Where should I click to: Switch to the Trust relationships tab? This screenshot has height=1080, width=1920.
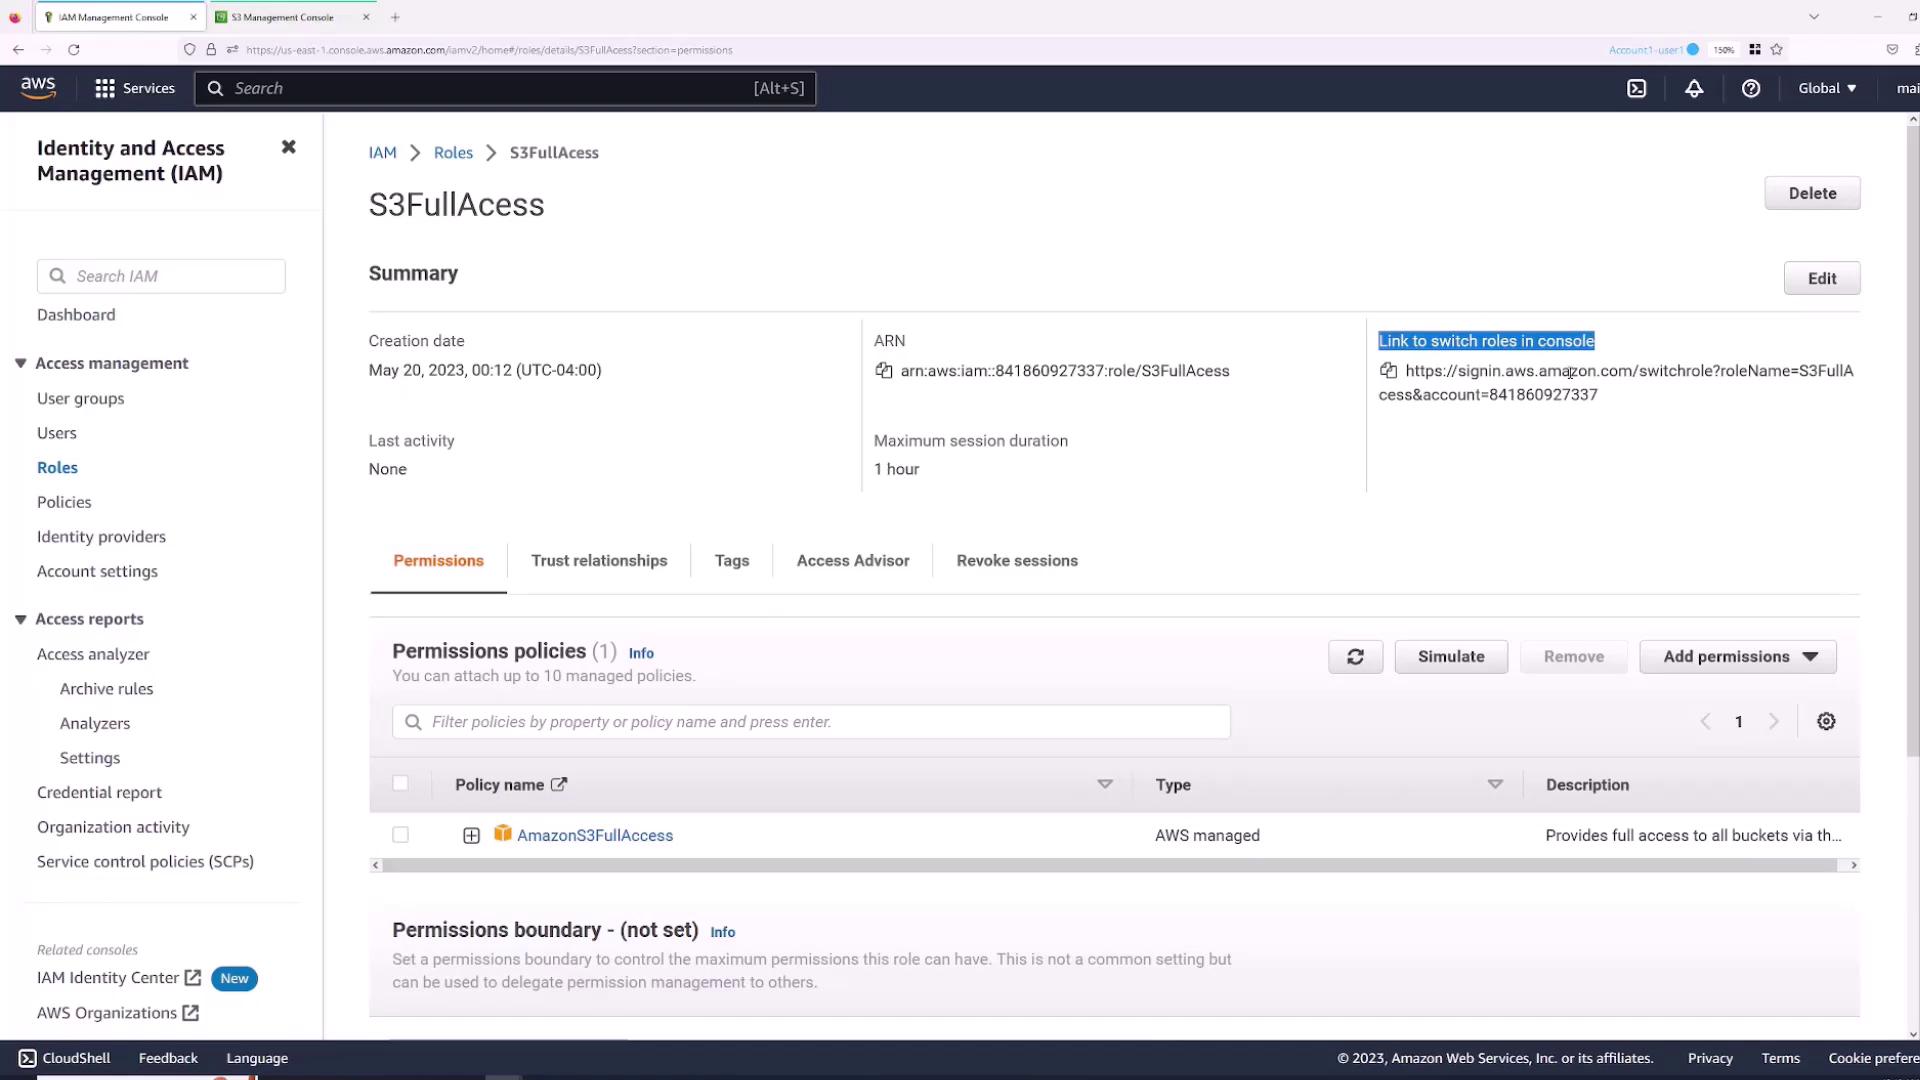599,561
